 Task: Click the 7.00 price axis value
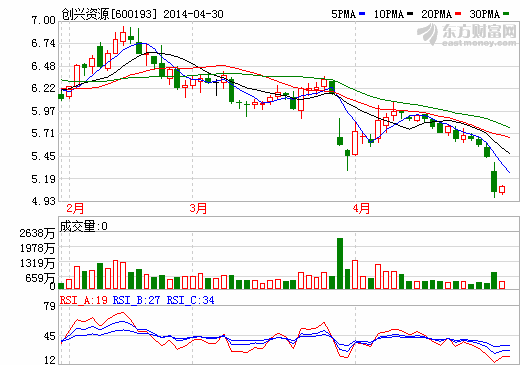(x=43, y=20)
